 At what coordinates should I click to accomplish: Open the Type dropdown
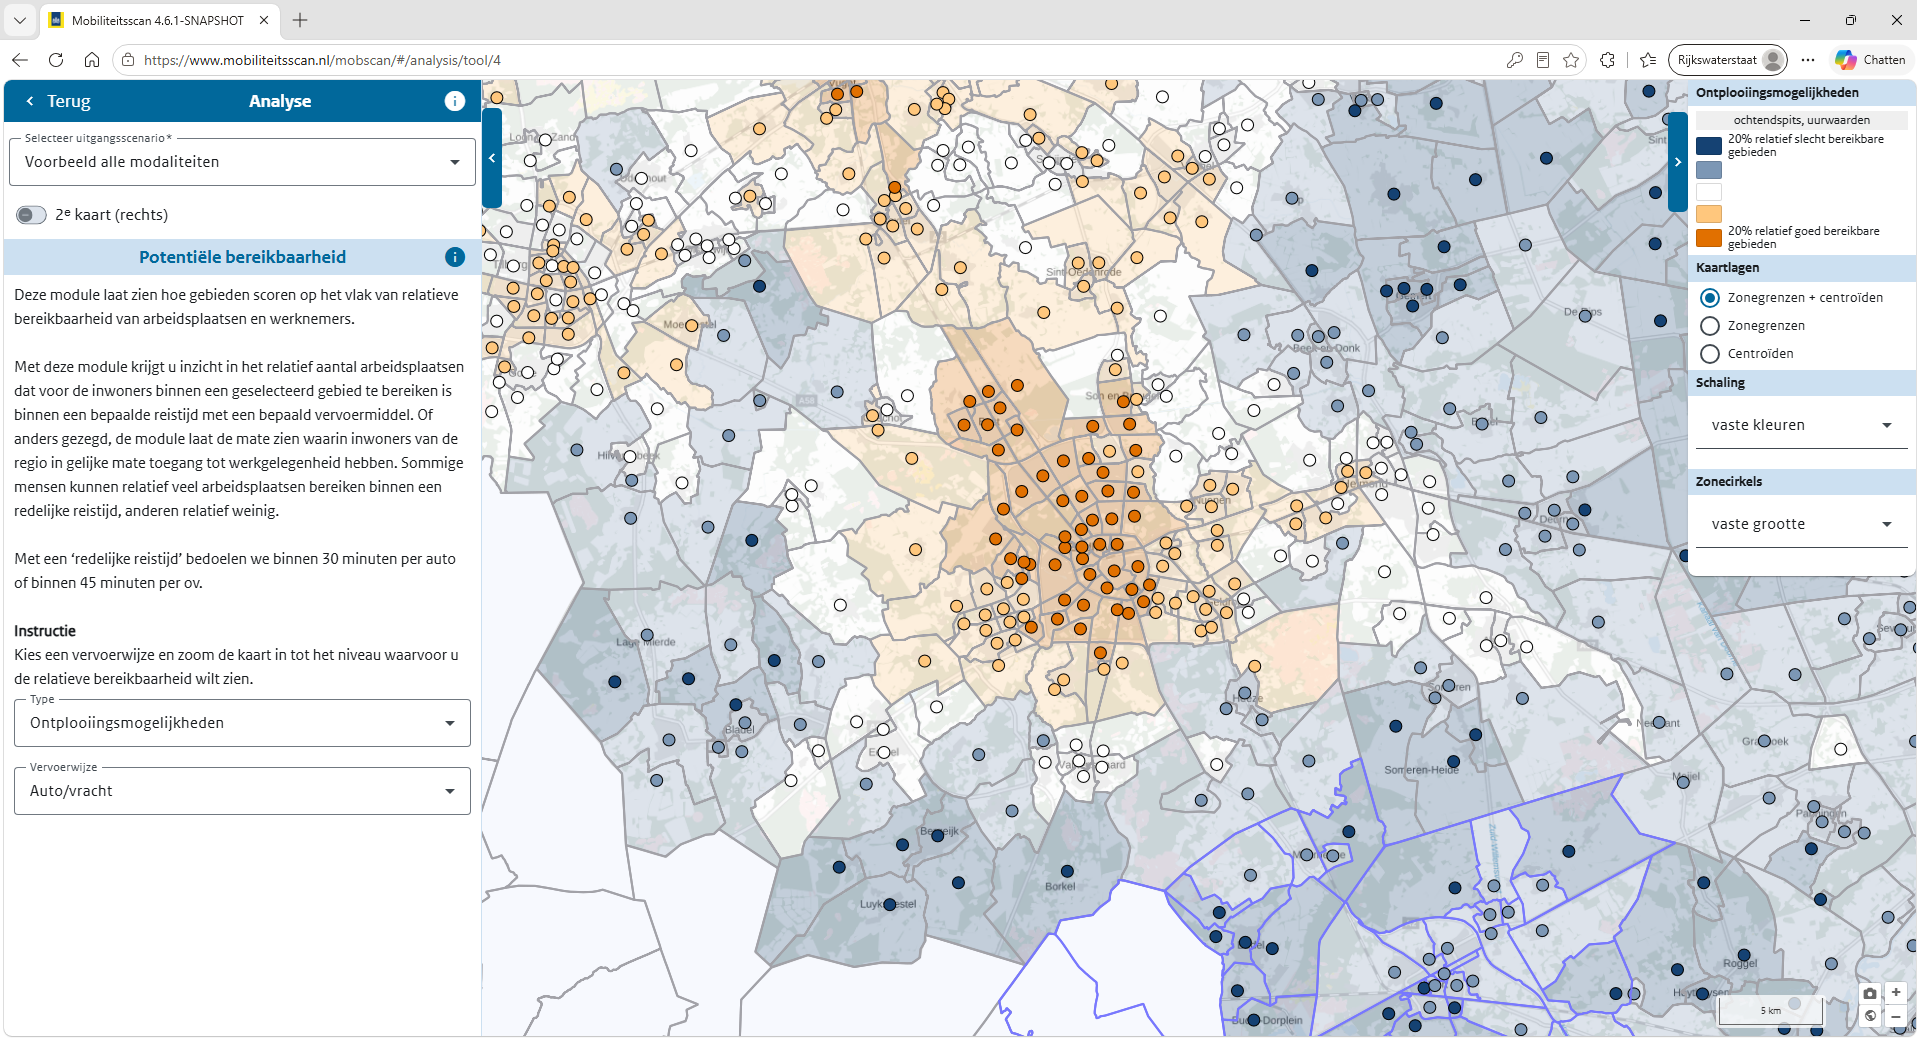click(x=242, y=723)
